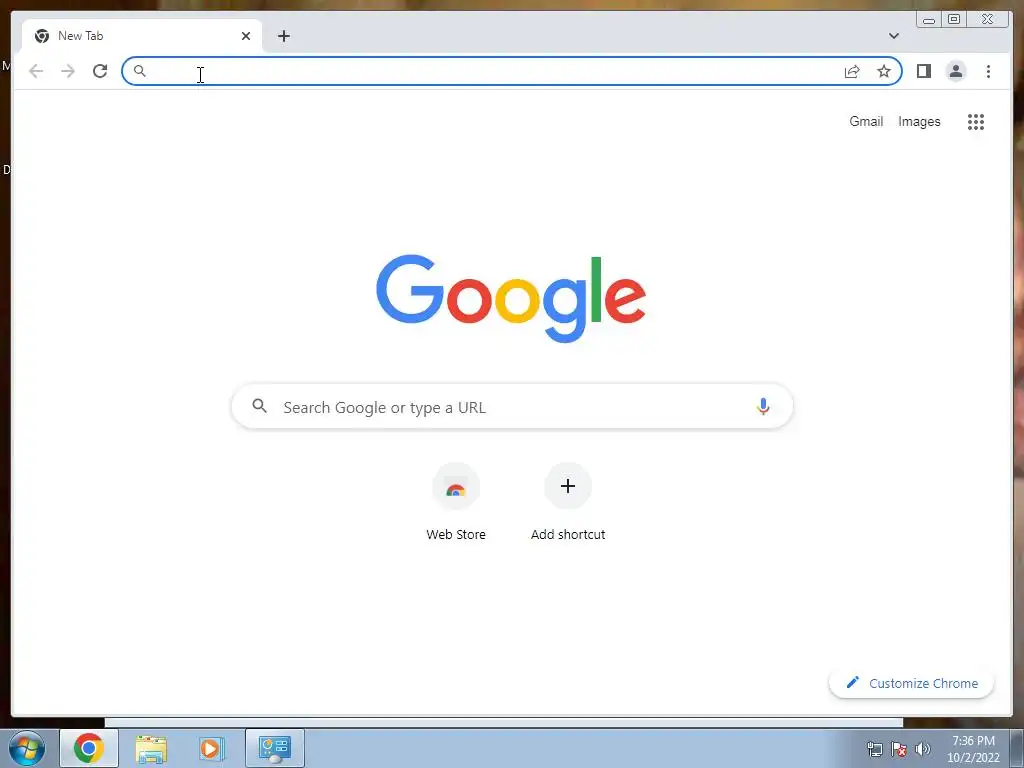
Task: Click the Action Center flag icon
Action: (899, 749)
